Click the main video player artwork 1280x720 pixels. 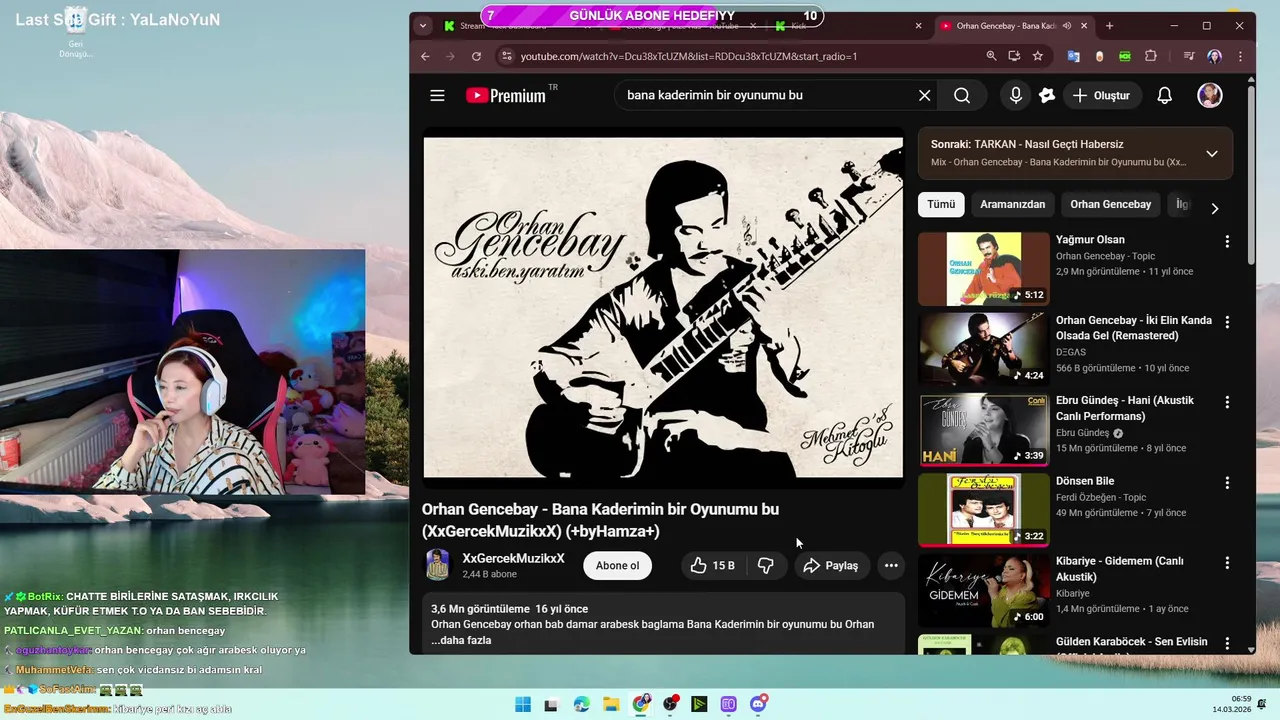pos(663,308)
